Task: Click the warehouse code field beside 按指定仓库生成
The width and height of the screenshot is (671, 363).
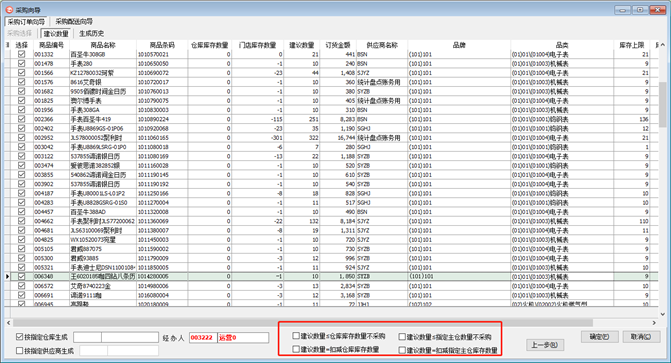Action: pyautogui.click(x=87, y=337)
